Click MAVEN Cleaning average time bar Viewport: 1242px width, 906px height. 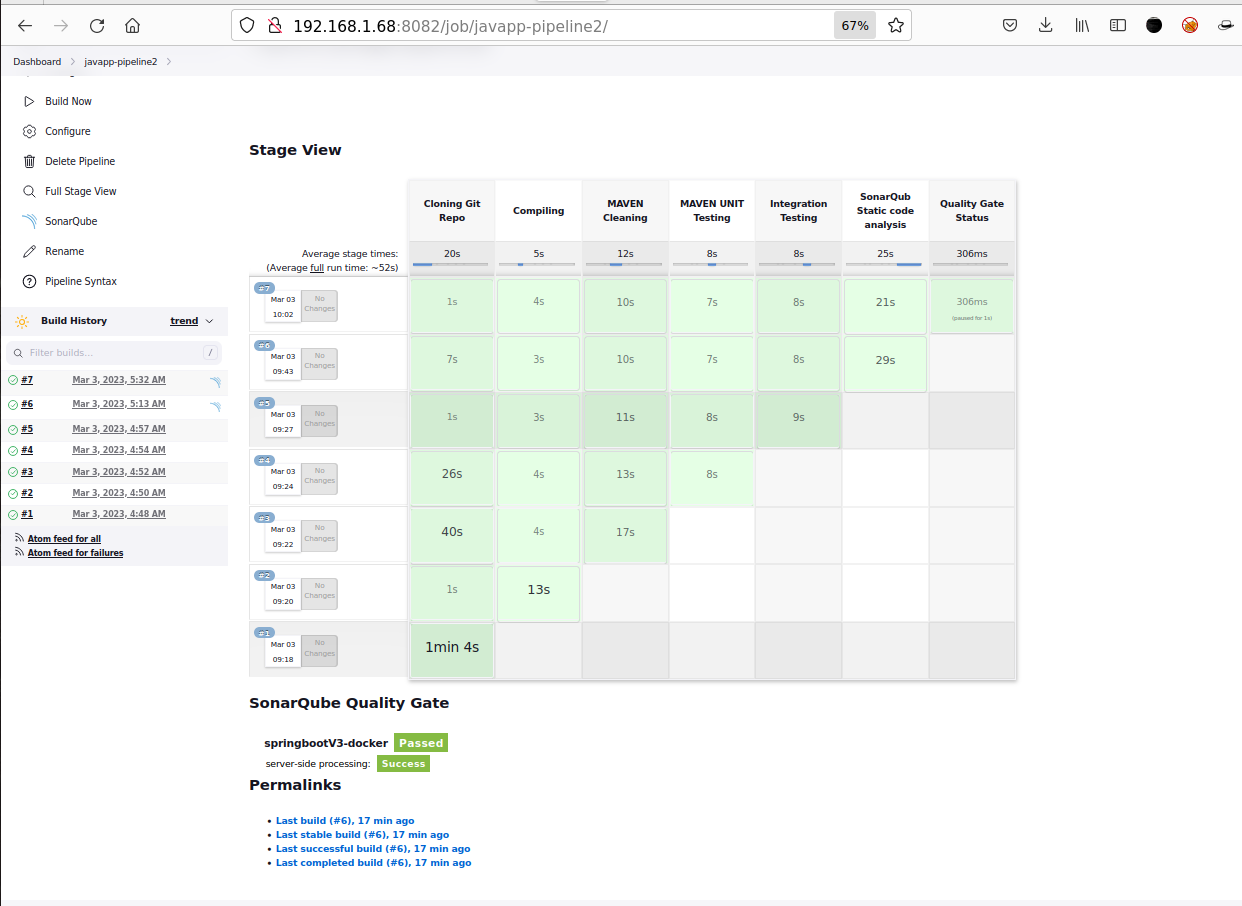pos(625,264)
